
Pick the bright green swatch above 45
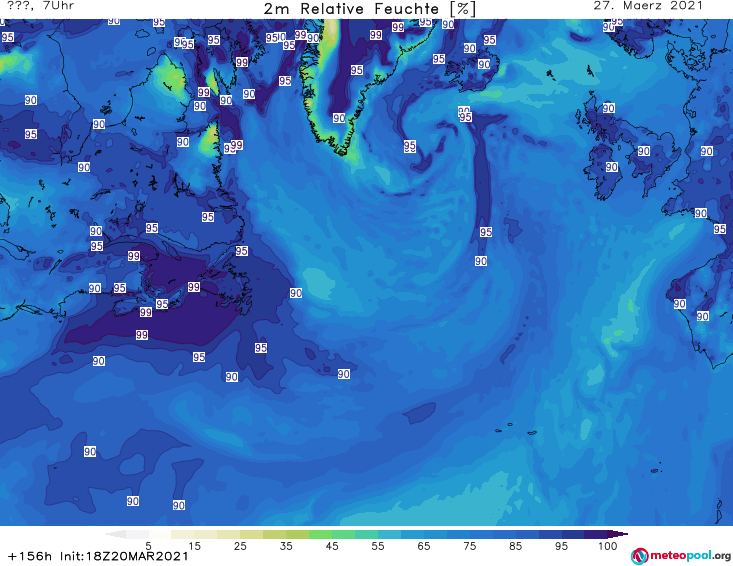(320, 534)
